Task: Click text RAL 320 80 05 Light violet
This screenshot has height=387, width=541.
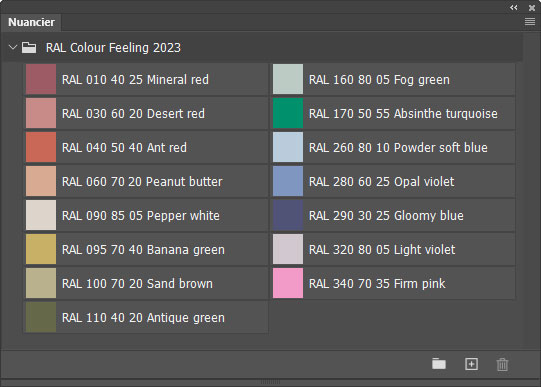Action: tap(382, 250)
